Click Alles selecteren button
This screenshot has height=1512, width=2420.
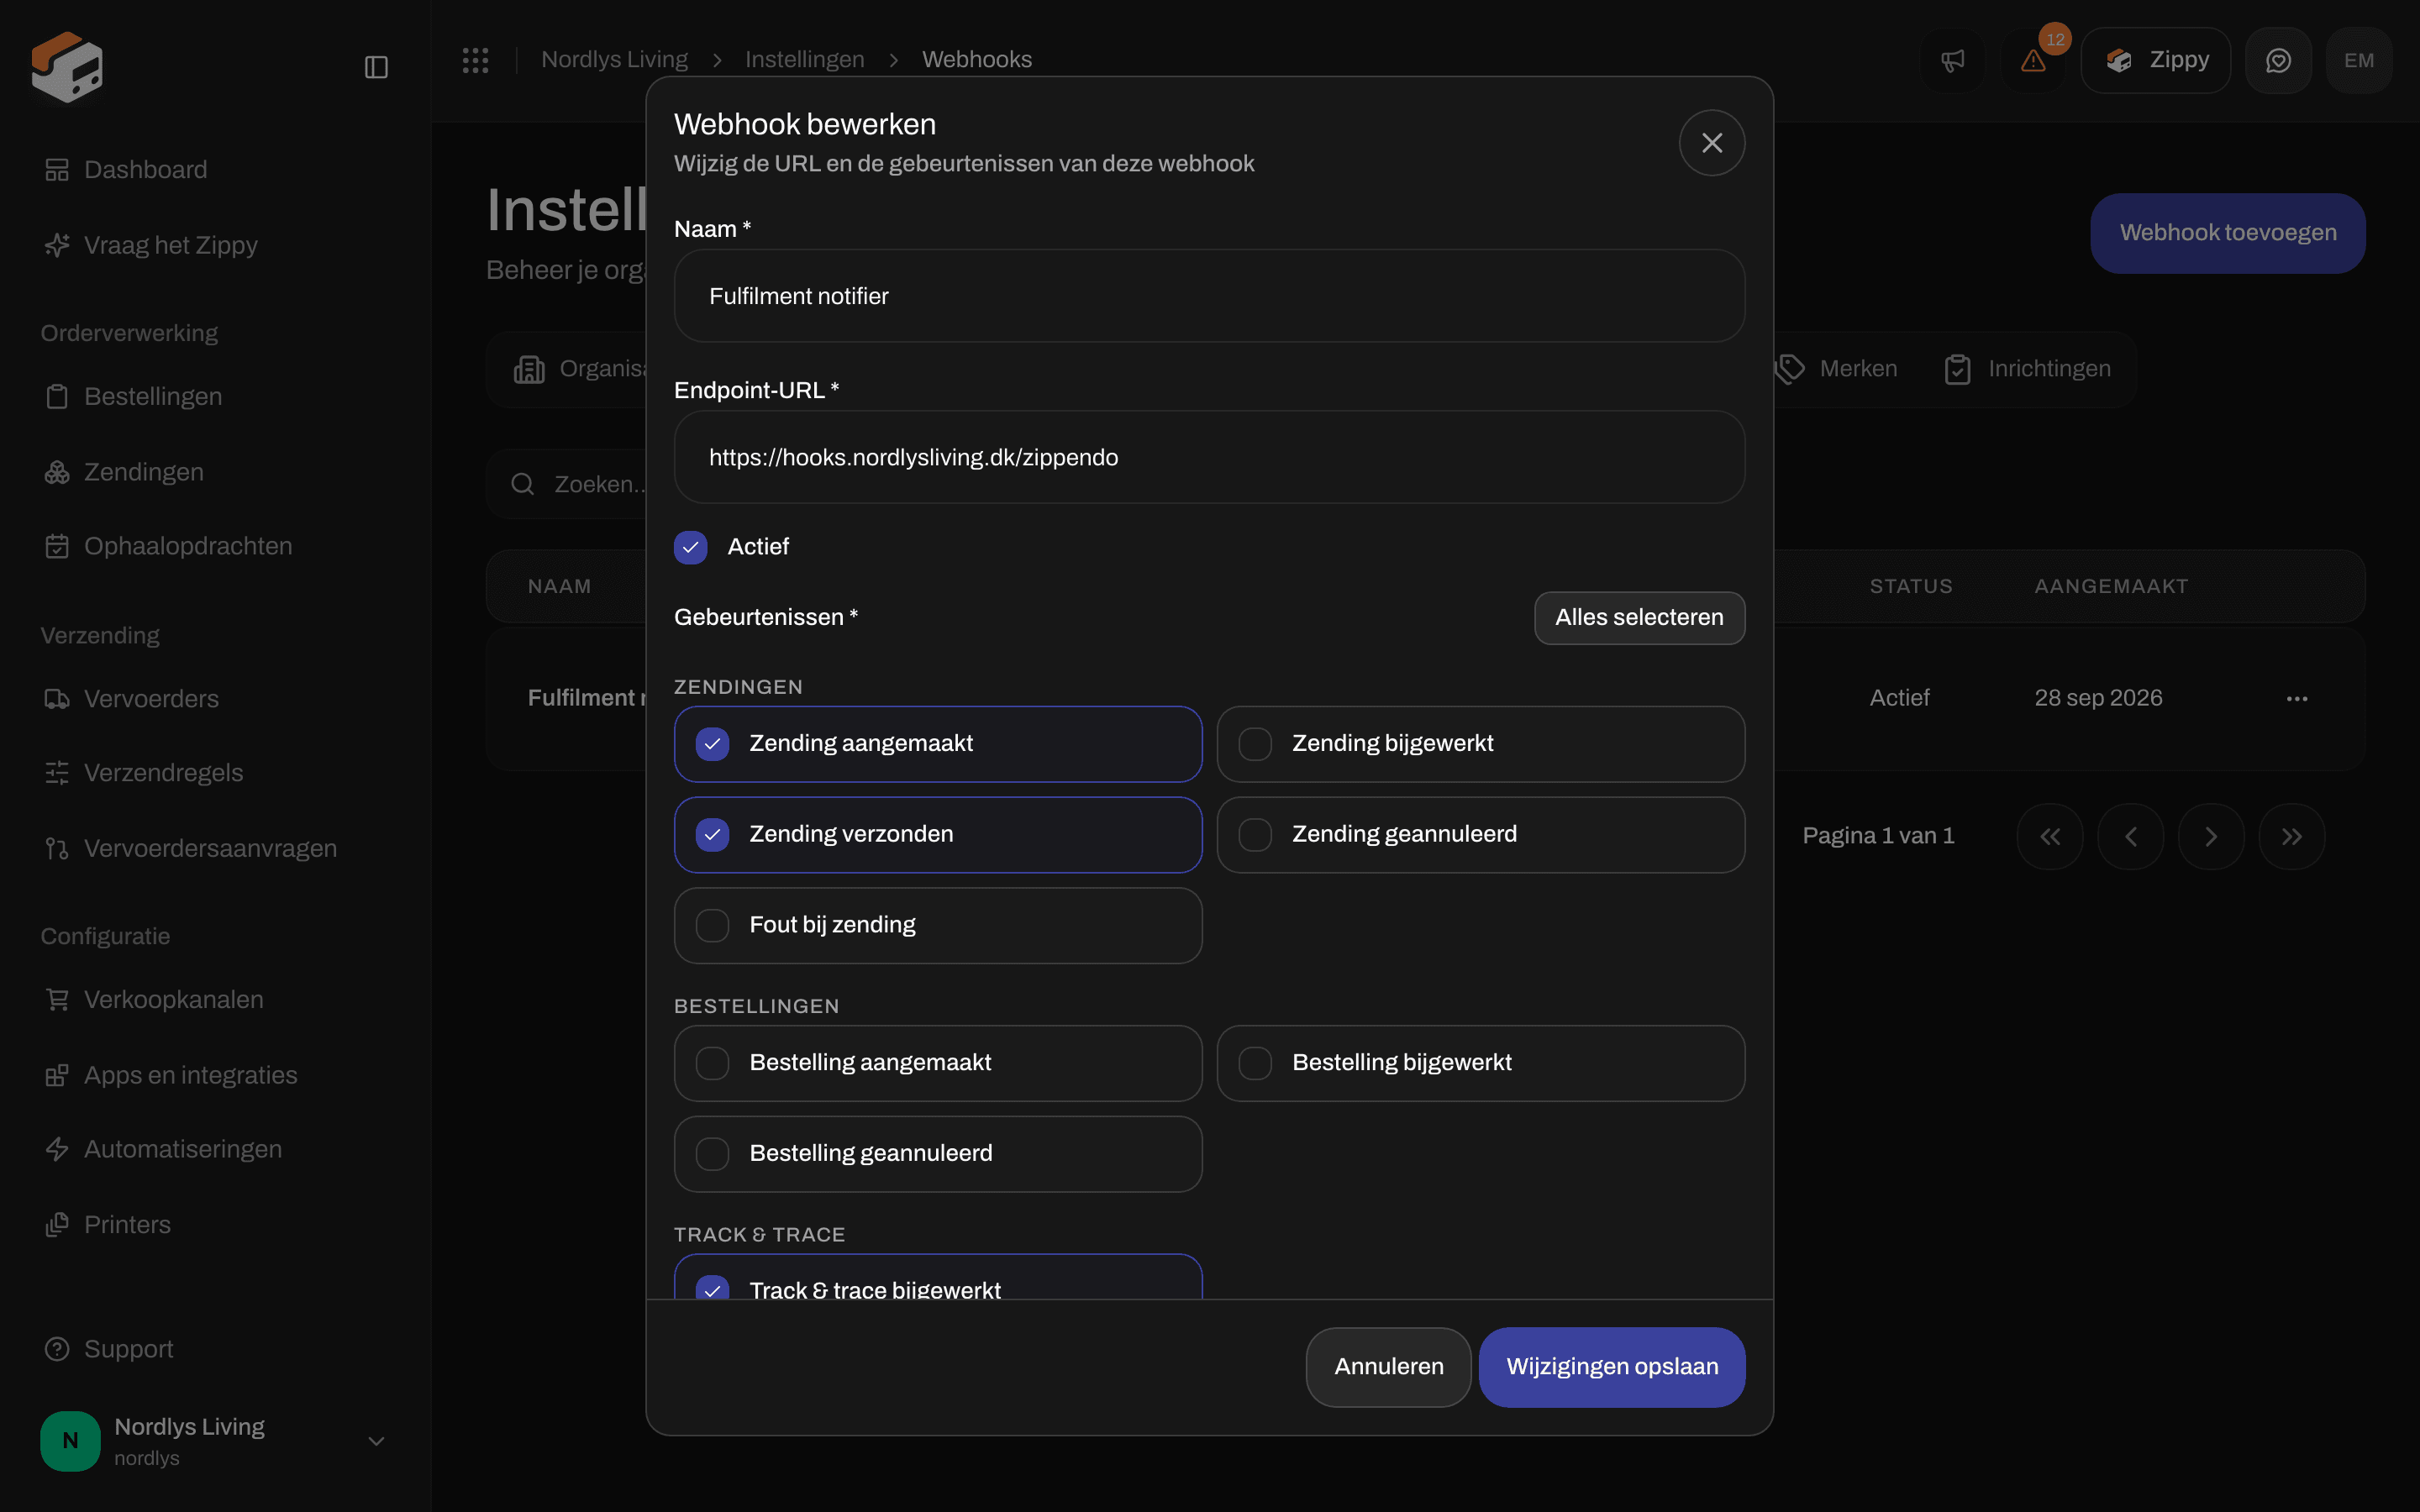click(x=1639, y=618)
